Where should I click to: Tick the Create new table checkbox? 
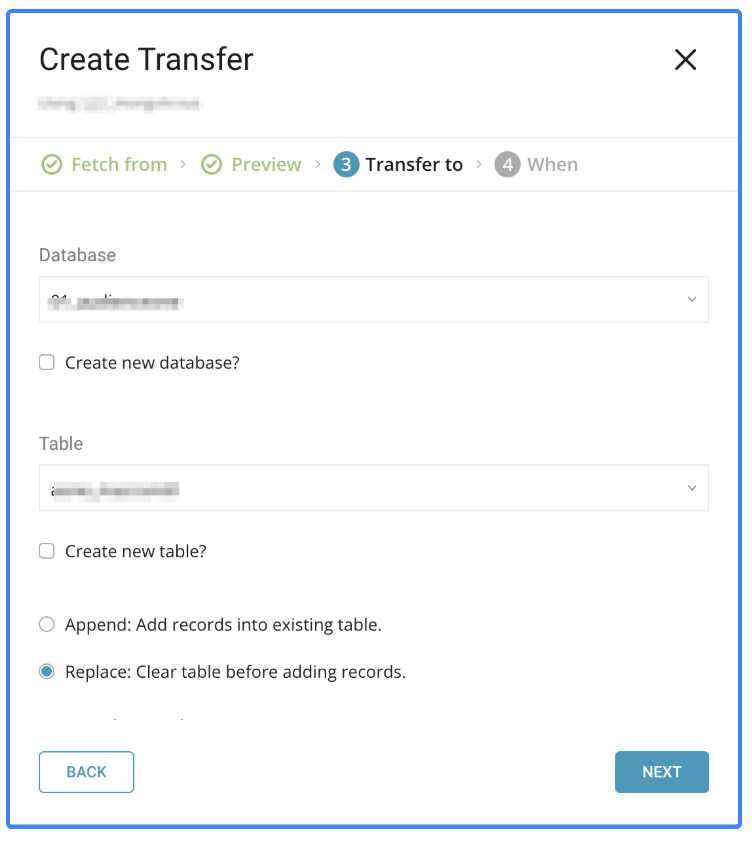pos(47,551)
